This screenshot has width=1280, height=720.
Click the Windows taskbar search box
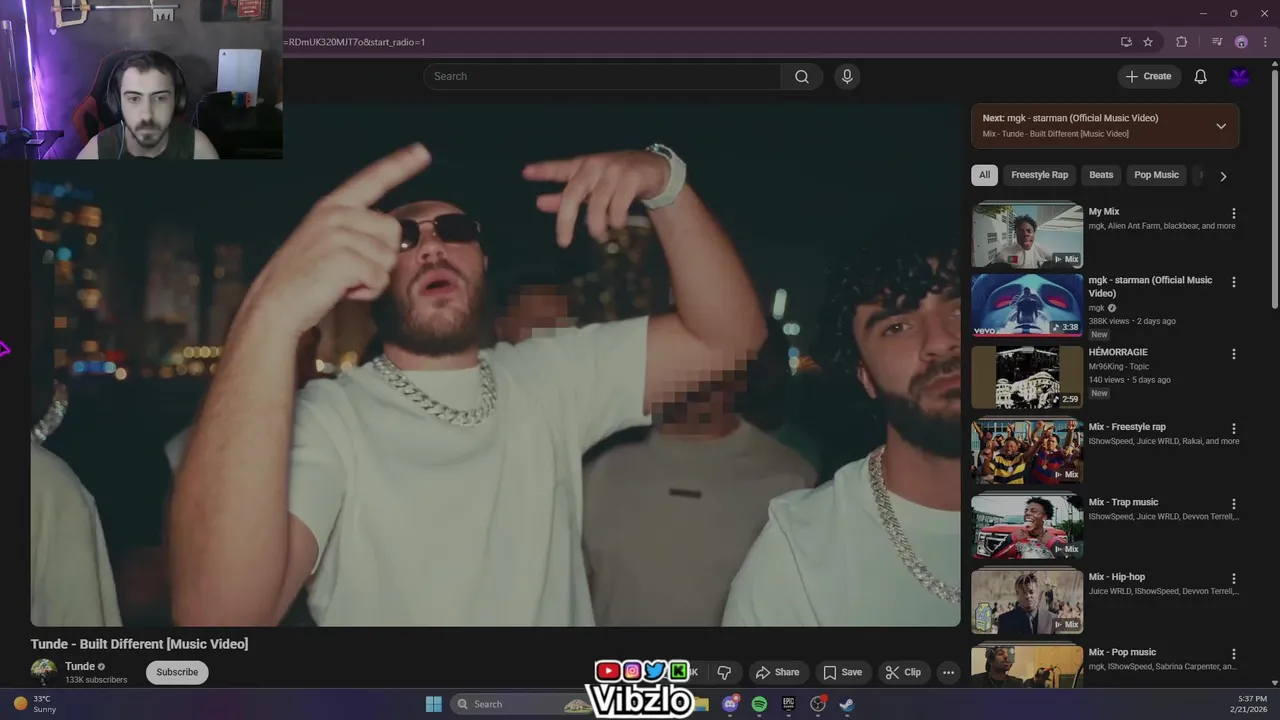pos(520,704)
